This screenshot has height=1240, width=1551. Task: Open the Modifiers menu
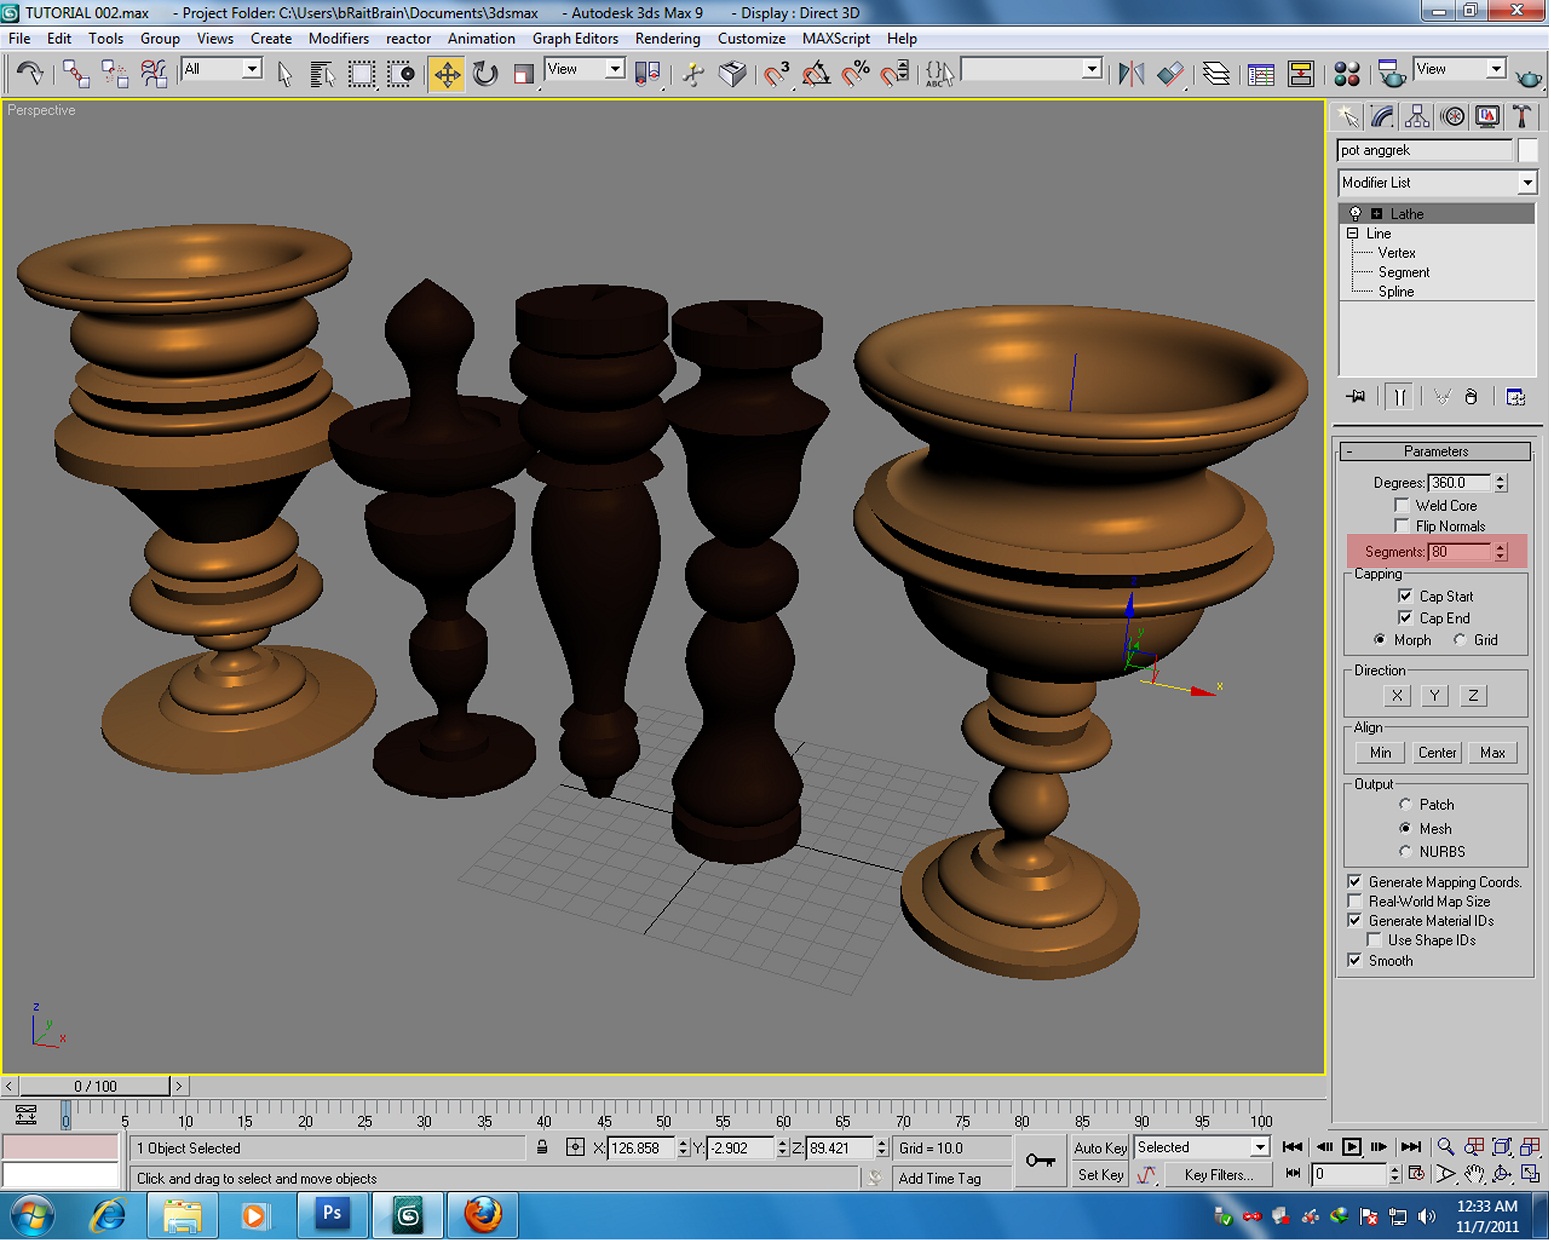338,38
